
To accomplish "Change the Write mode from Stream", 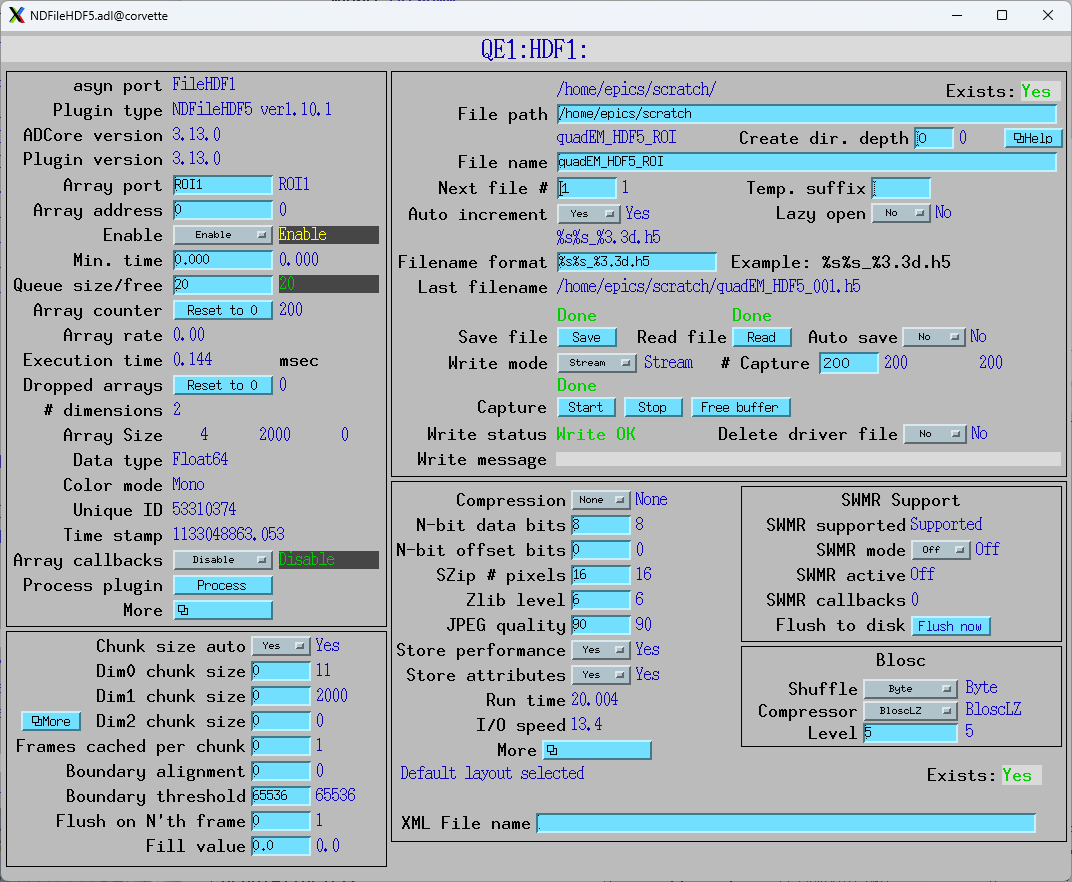I will coord(597,363).
